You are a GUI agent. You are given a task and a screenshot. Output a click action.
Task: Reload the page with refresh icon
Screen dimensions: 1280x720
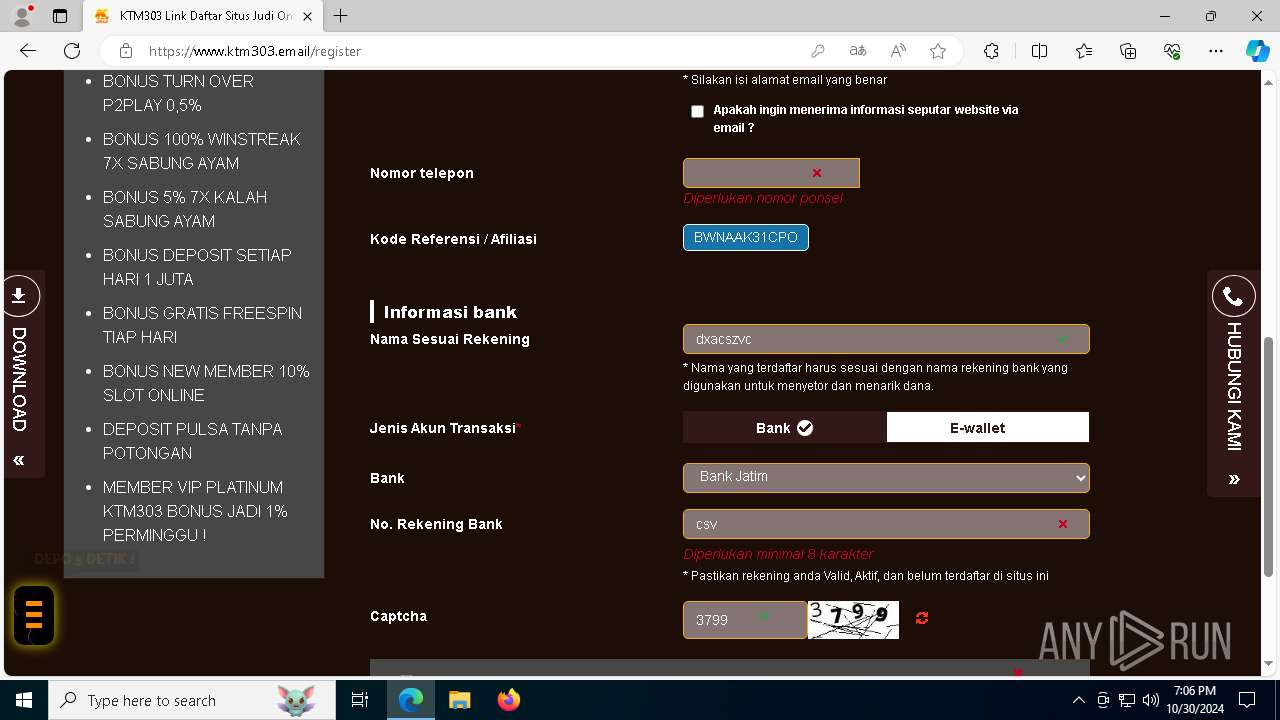(72, 51)
